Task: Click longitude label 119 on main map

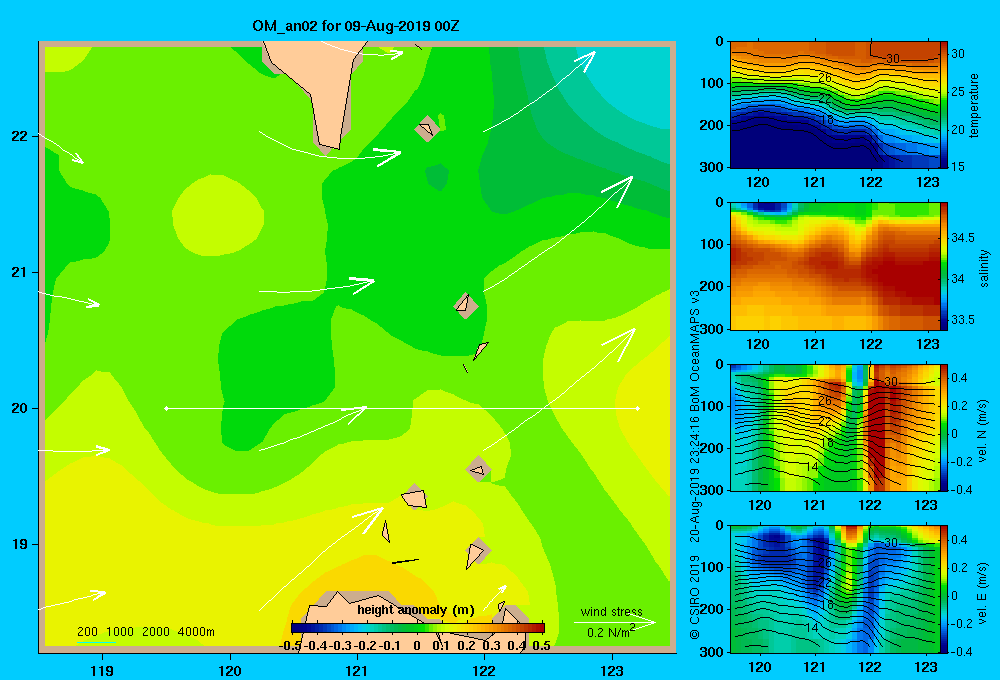Action: coord(102,670)
